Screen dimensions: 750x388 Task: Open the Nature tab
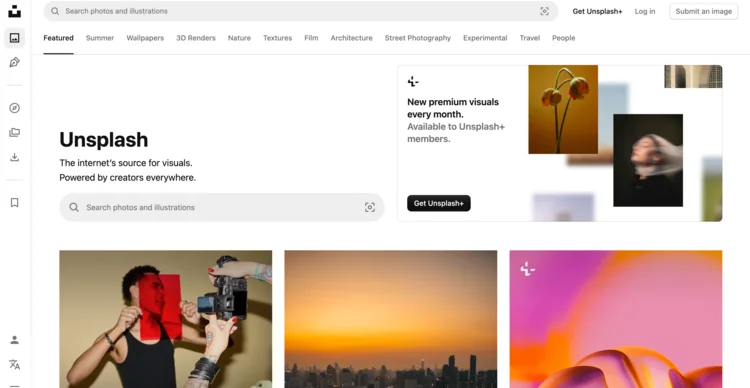239,38
